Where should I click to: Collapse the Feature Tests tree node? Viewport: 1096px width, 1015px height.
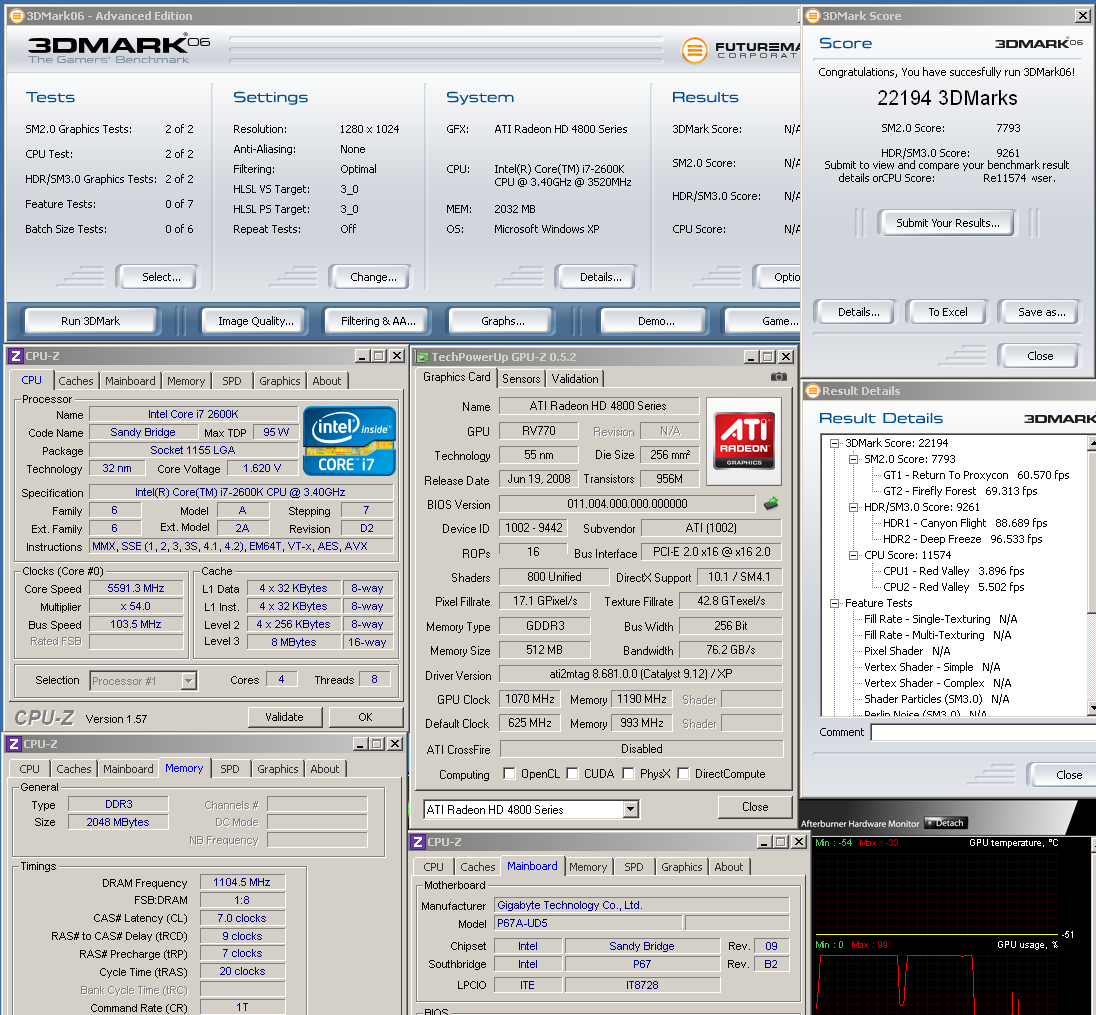pos(834,603)
